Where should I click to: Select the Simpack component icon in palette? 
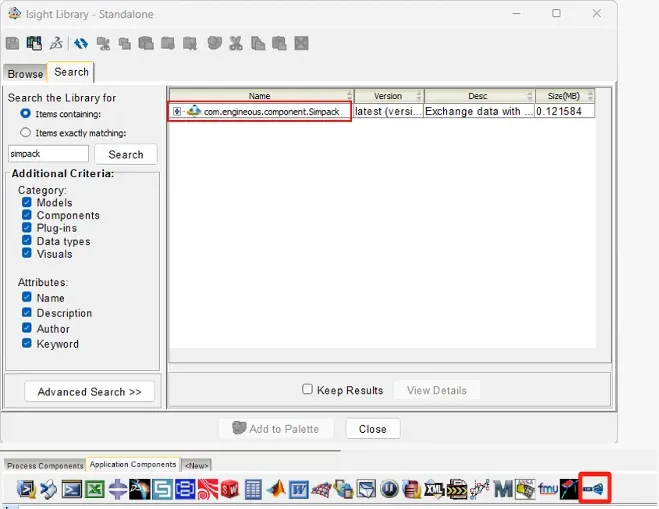point(594,488)
